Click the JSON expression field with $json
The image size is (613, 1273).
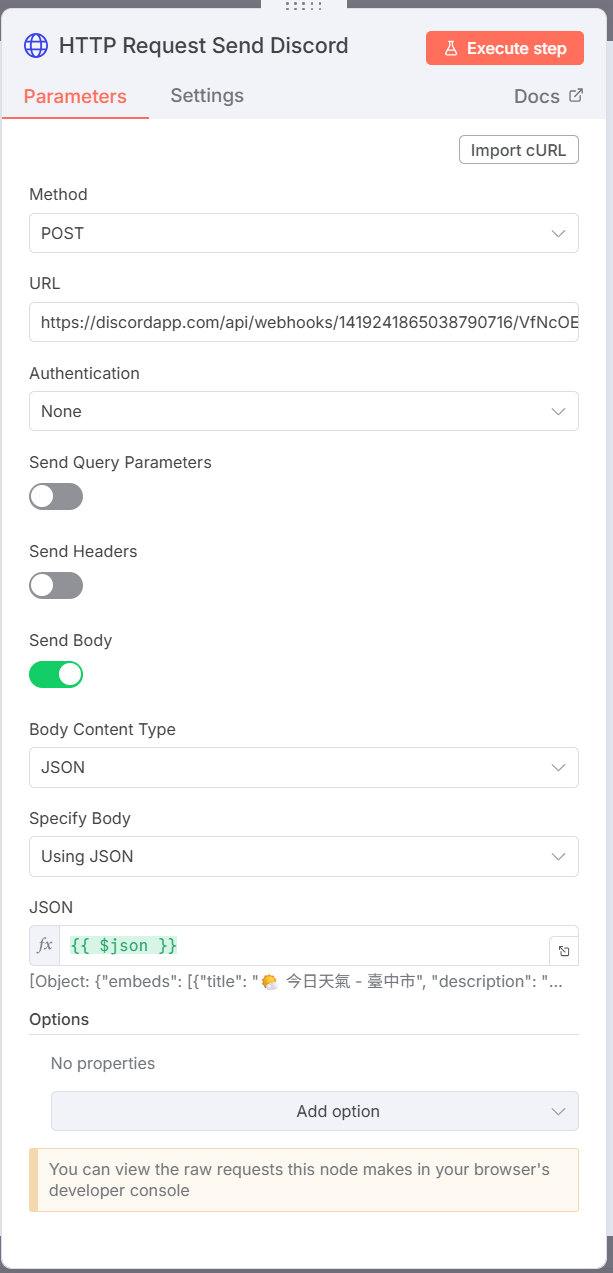300,945
